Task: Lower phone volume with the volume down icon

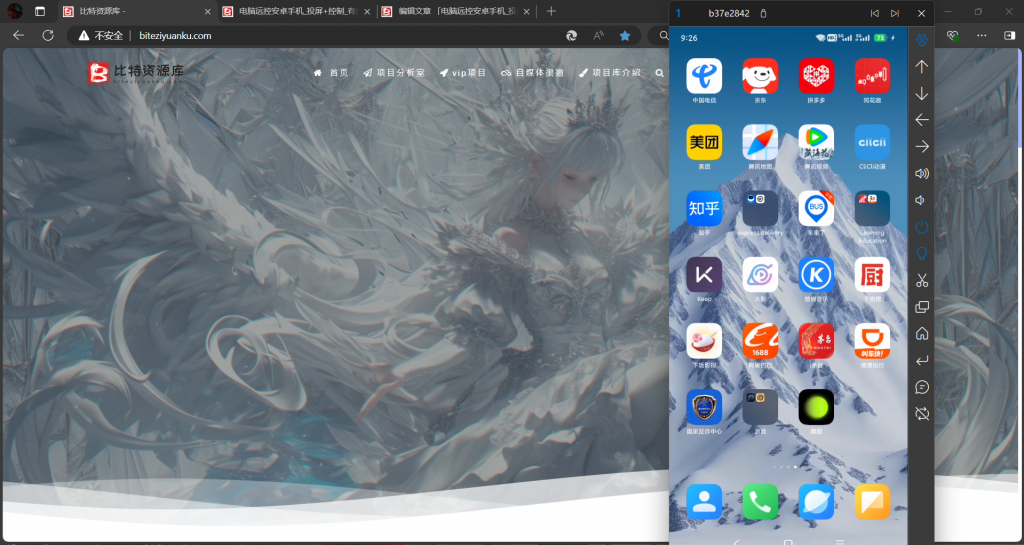Action: tap(920, 200)
